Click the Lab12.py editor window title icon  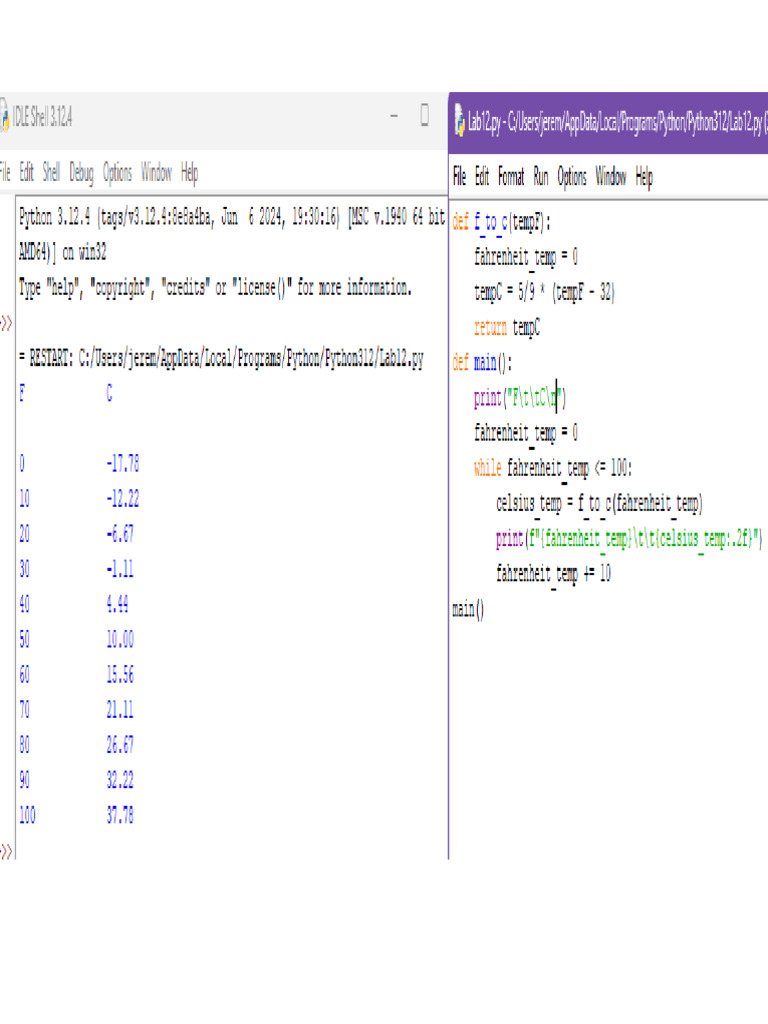457,123
